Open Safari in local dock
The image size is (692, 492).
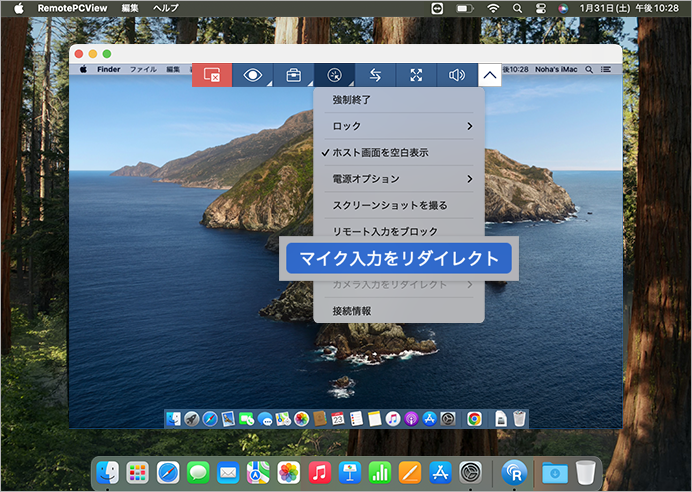point(168,473)
